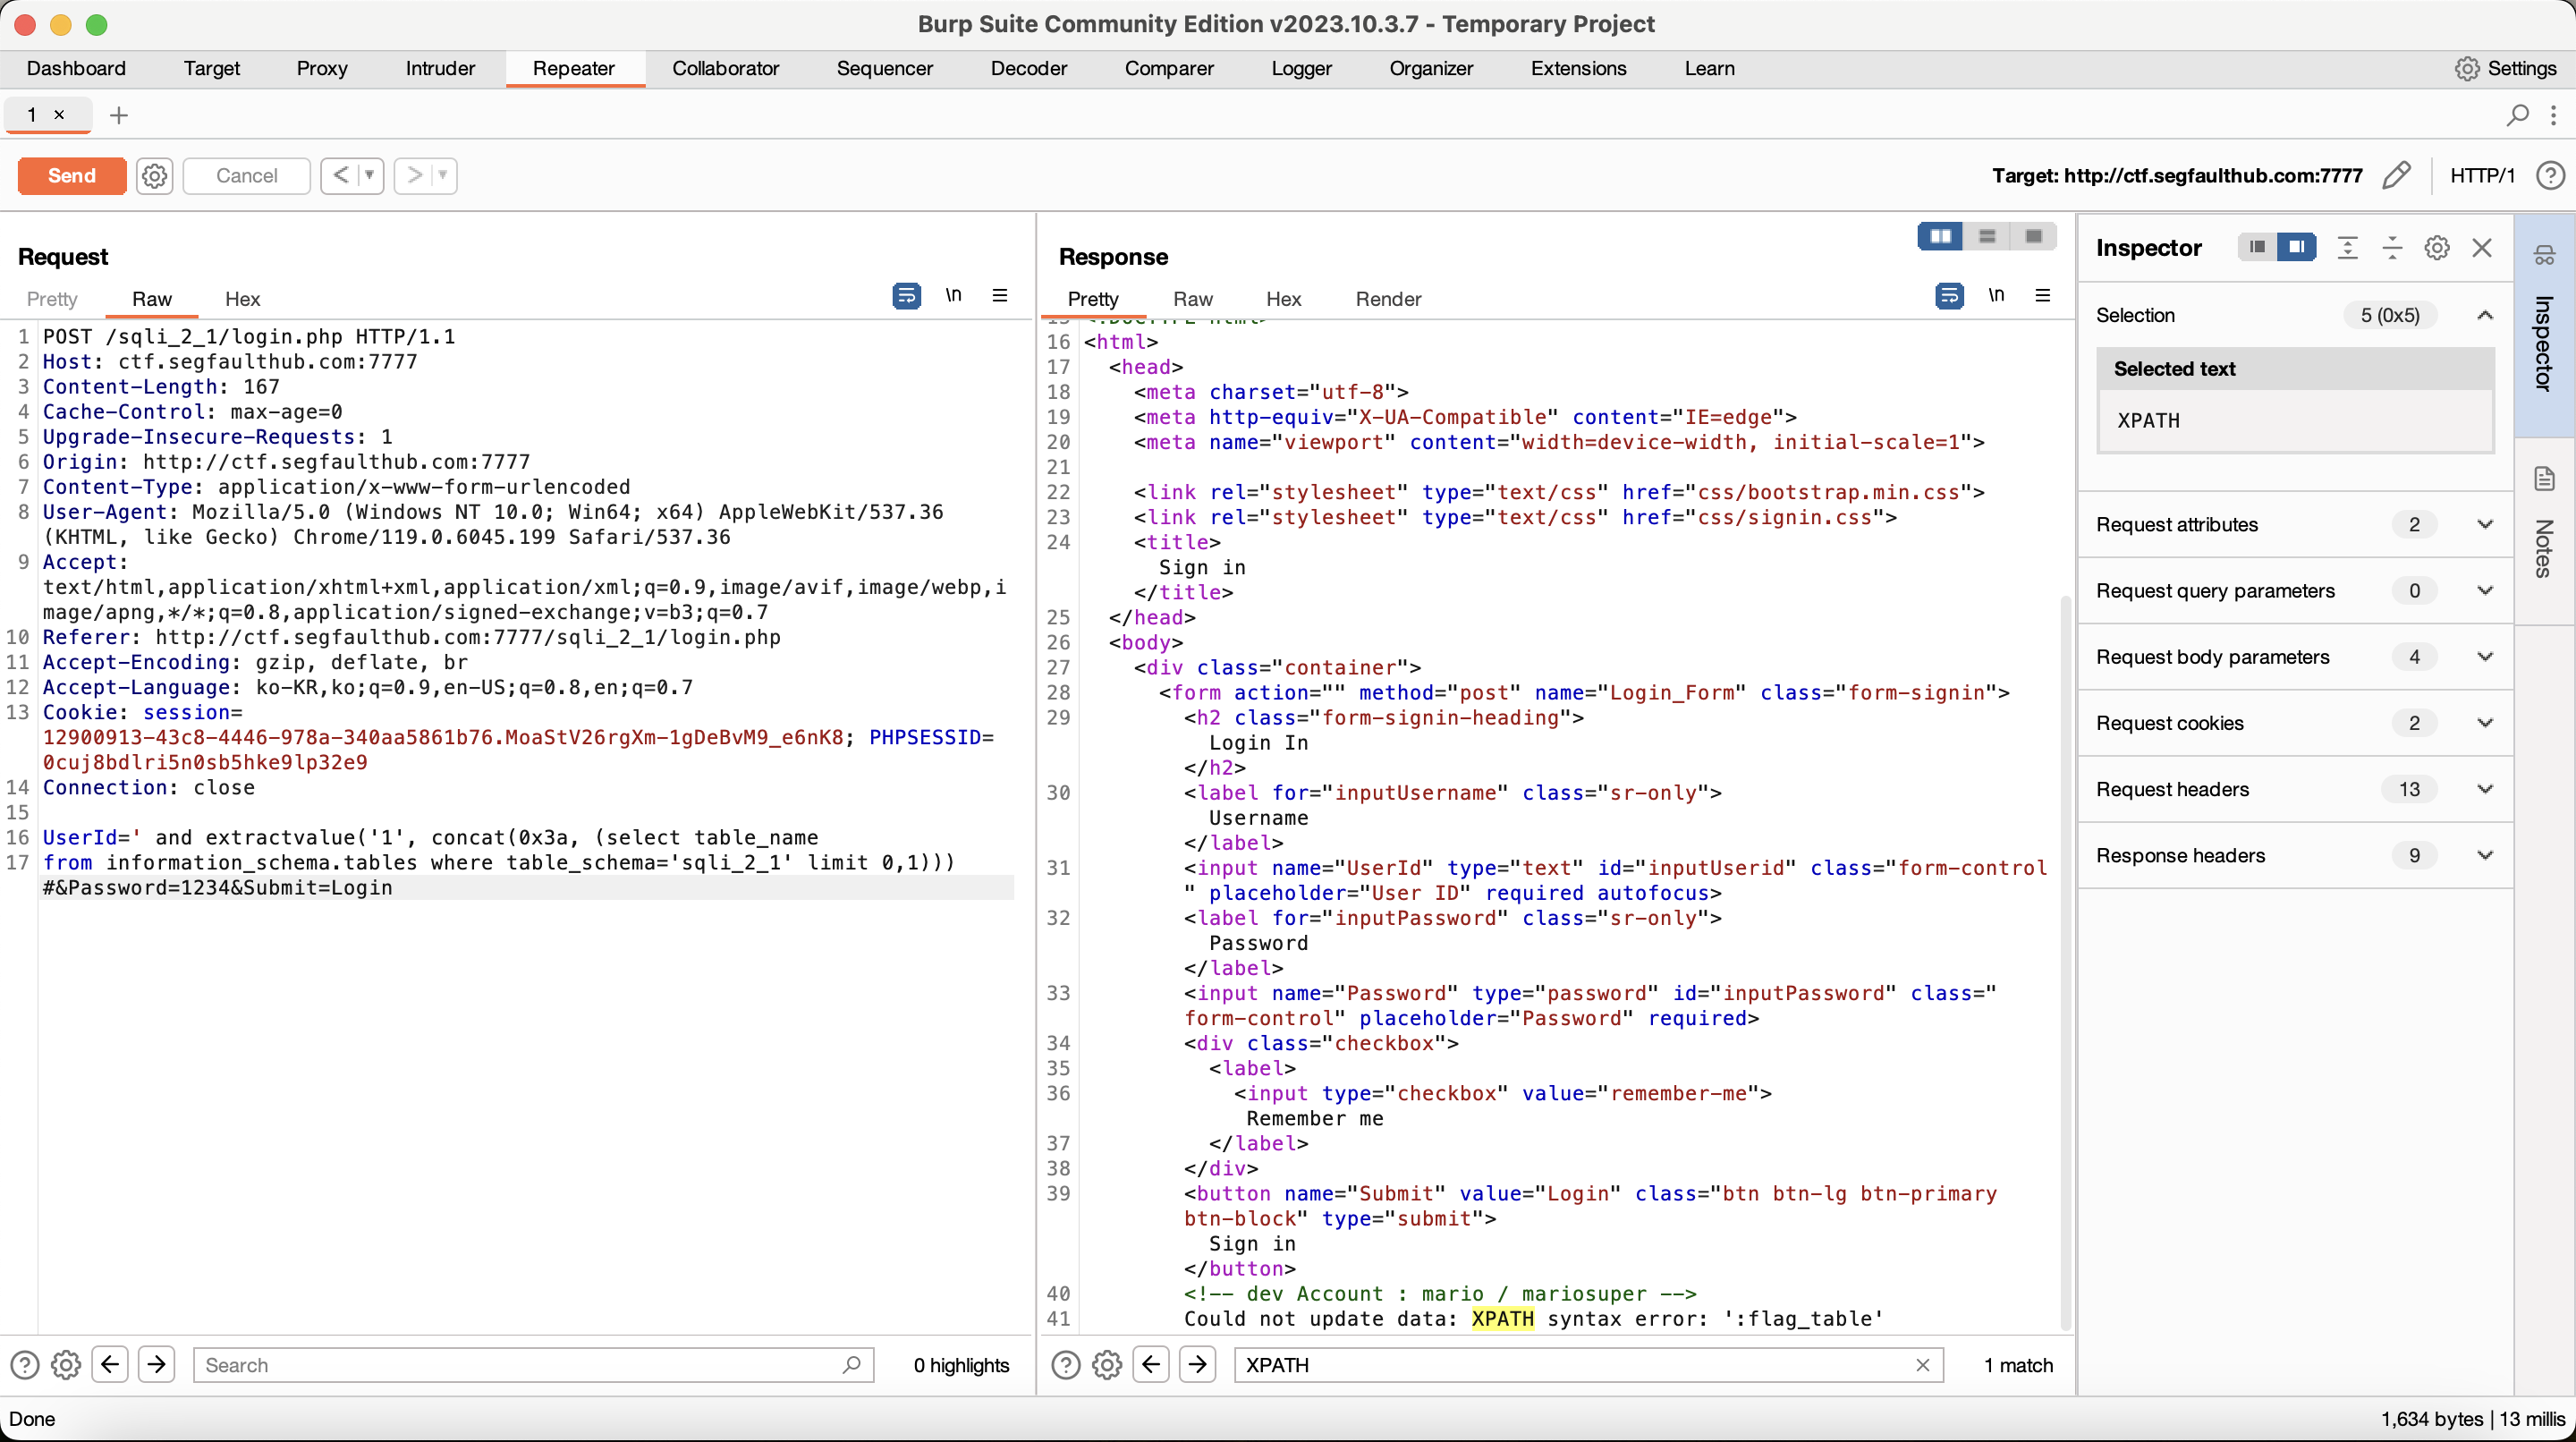Image resolution: width=2576 pixels, height=1442 pixels.
Task: Select top-bottom request/response layout
Action: click(x=1987, y=236)
